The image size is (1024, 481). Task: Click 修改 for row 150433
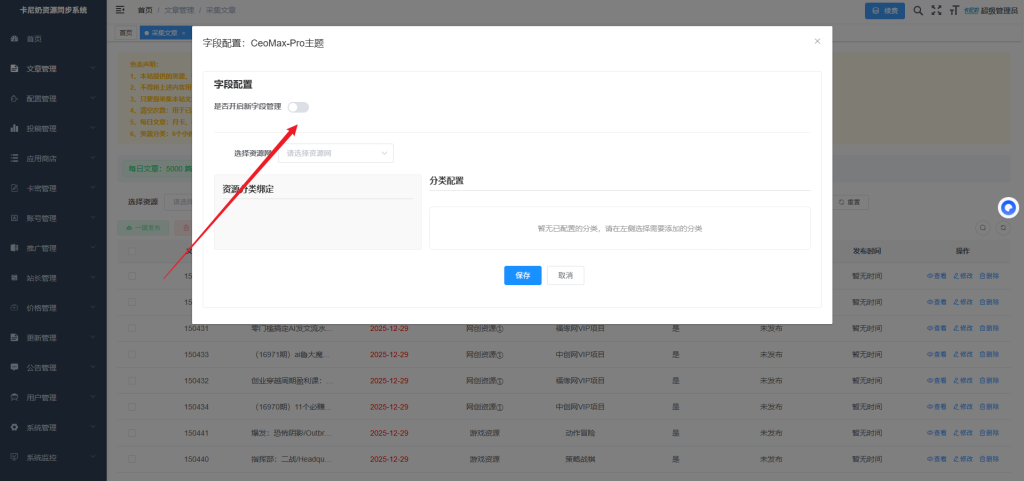tap(963, 354)
